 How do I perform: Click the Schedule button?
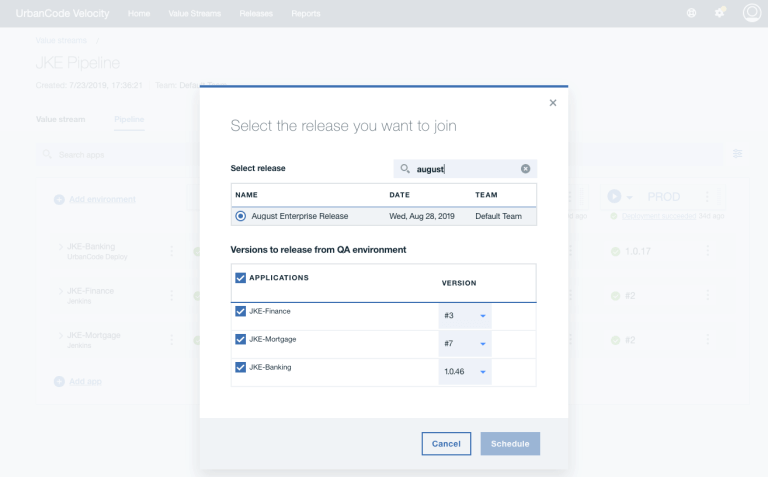(x=510, y=444)
